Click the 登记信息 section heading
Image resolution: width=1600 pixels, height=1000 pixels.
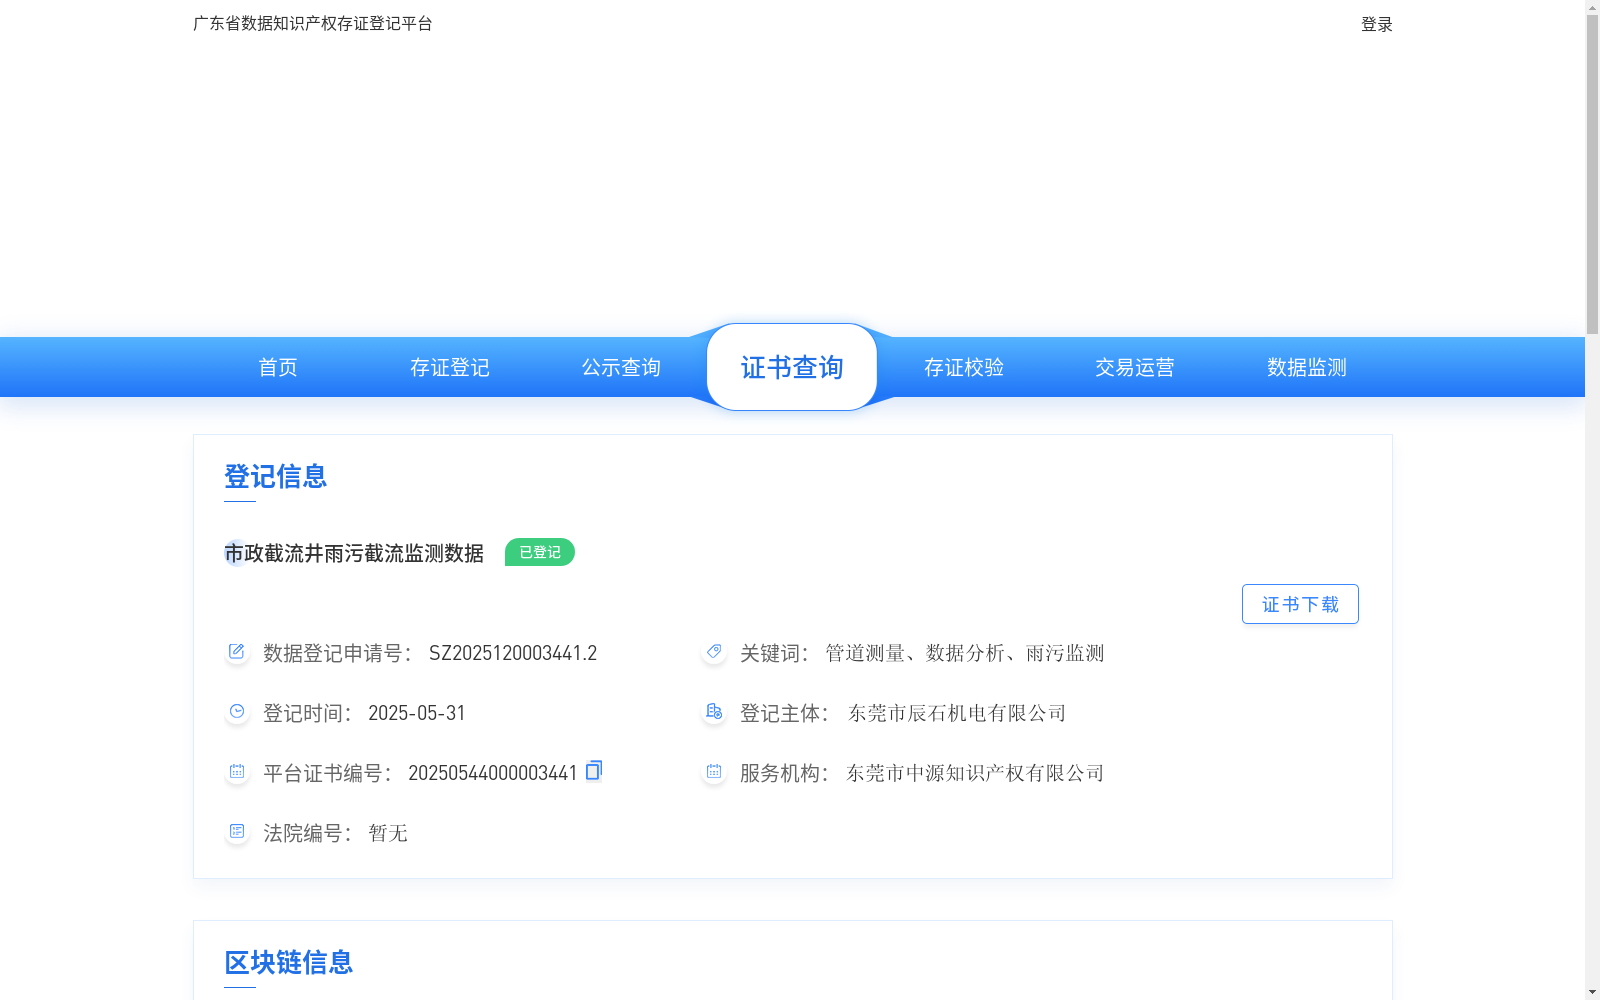pos(276,476)
